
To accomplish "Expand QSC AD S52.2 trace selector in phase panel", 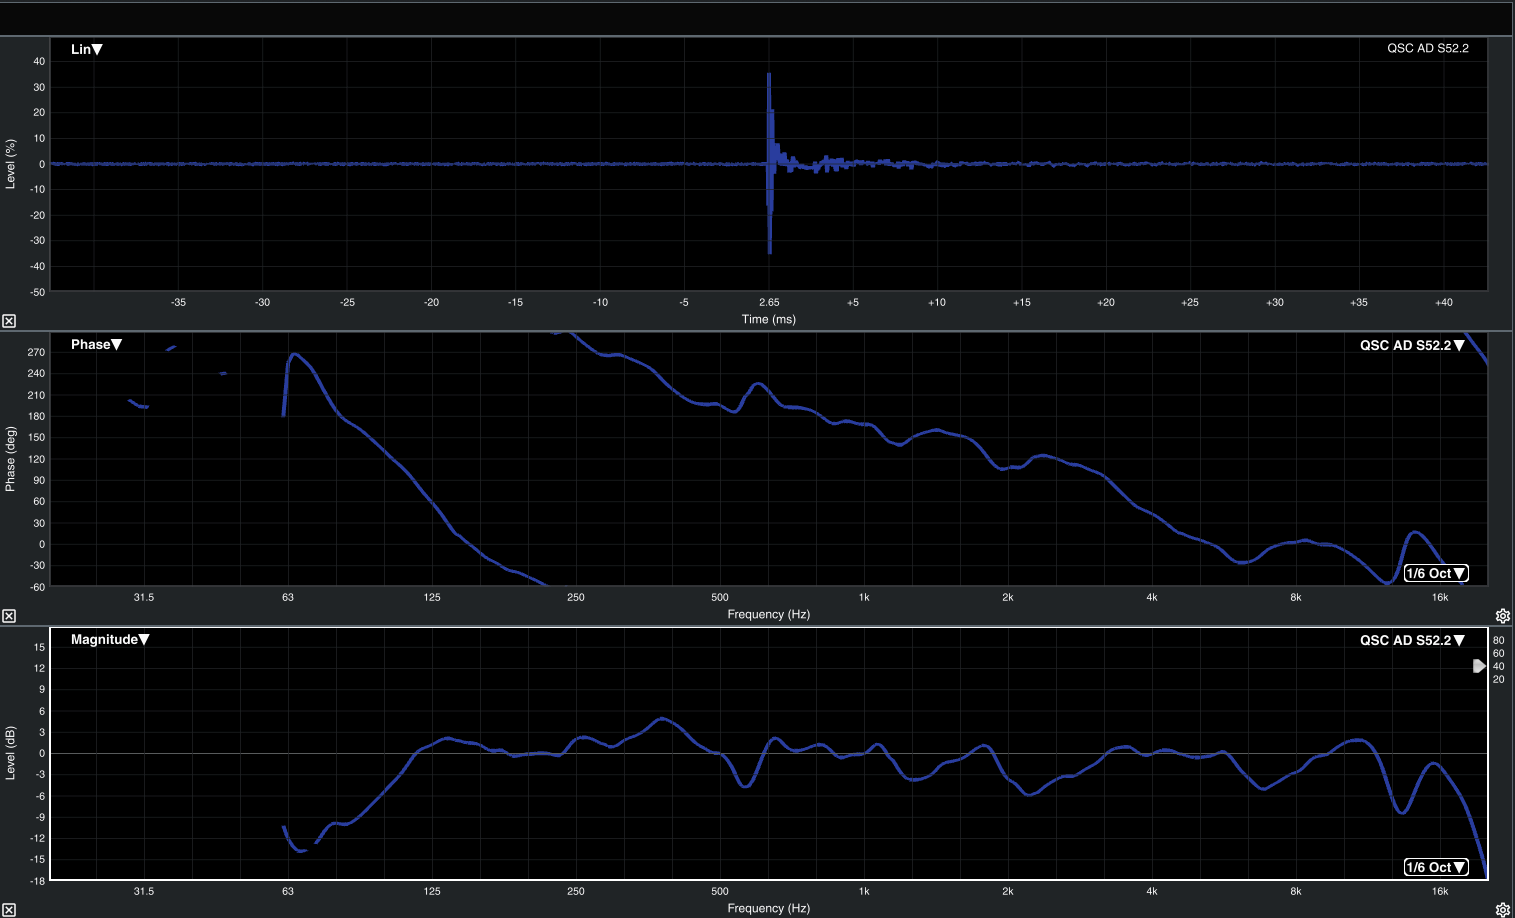I will (x=1412, y=345).
